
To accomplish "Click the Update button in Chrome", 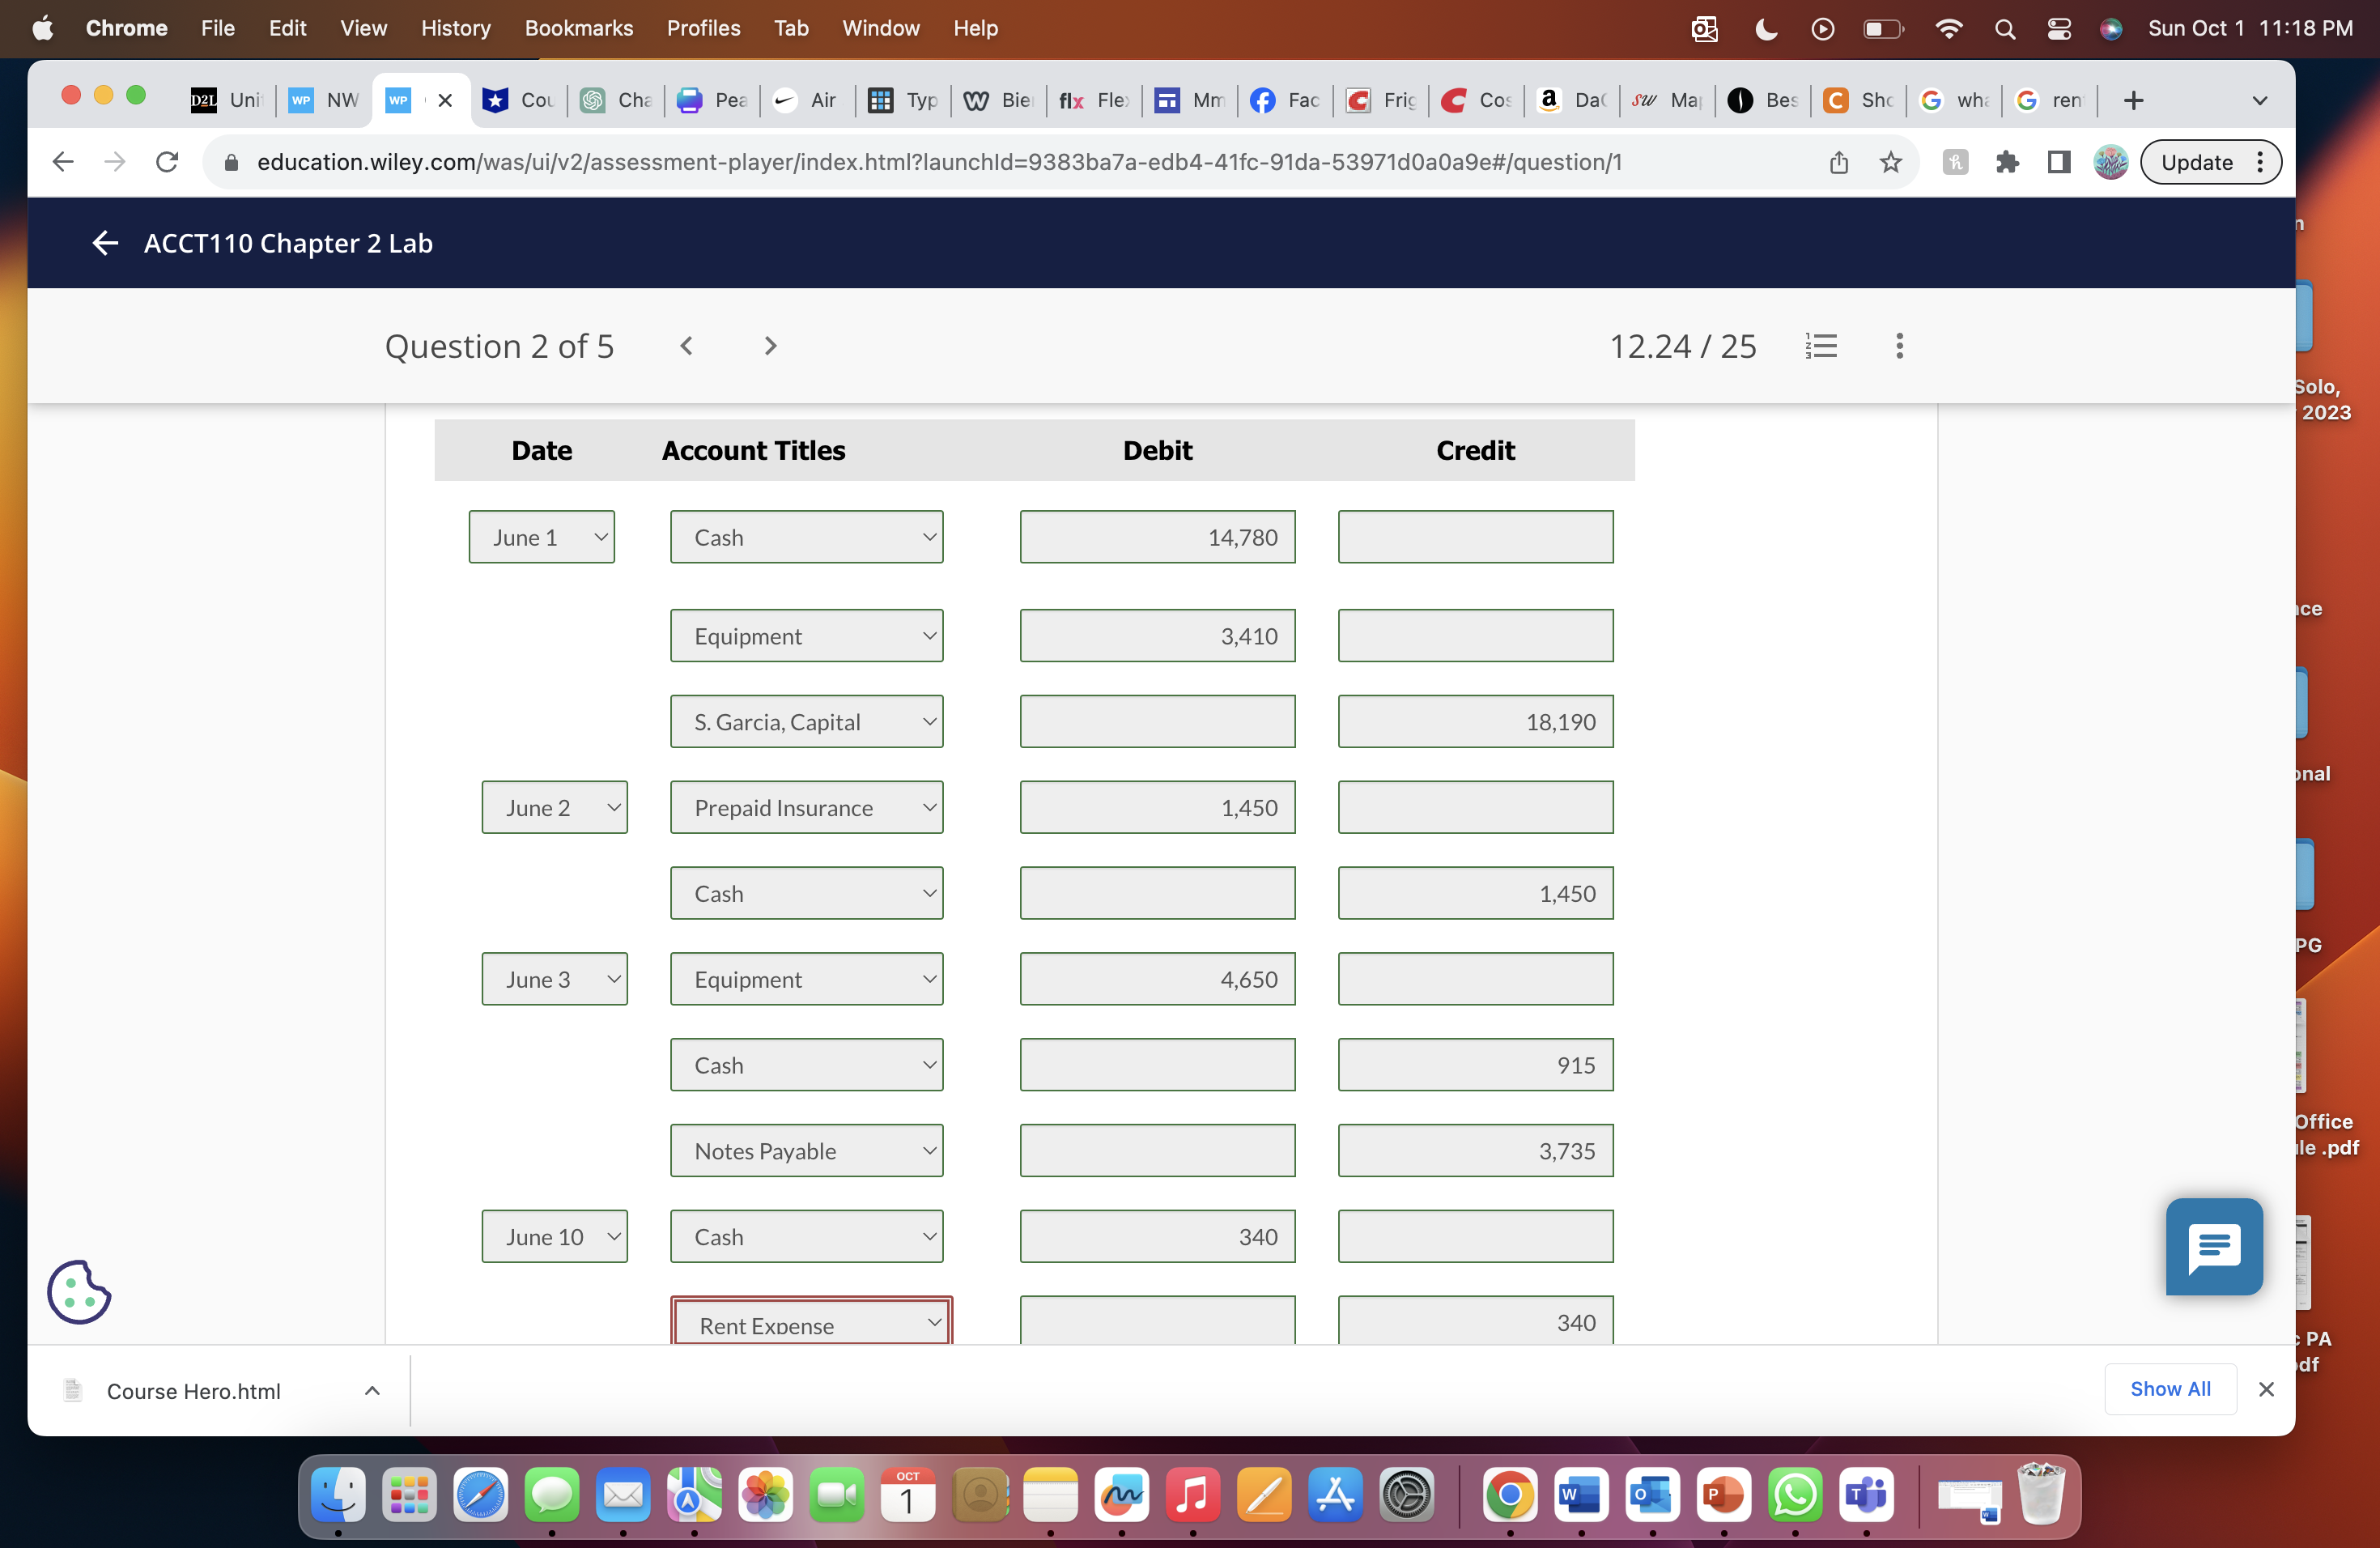I will [x=2197, y=161].
